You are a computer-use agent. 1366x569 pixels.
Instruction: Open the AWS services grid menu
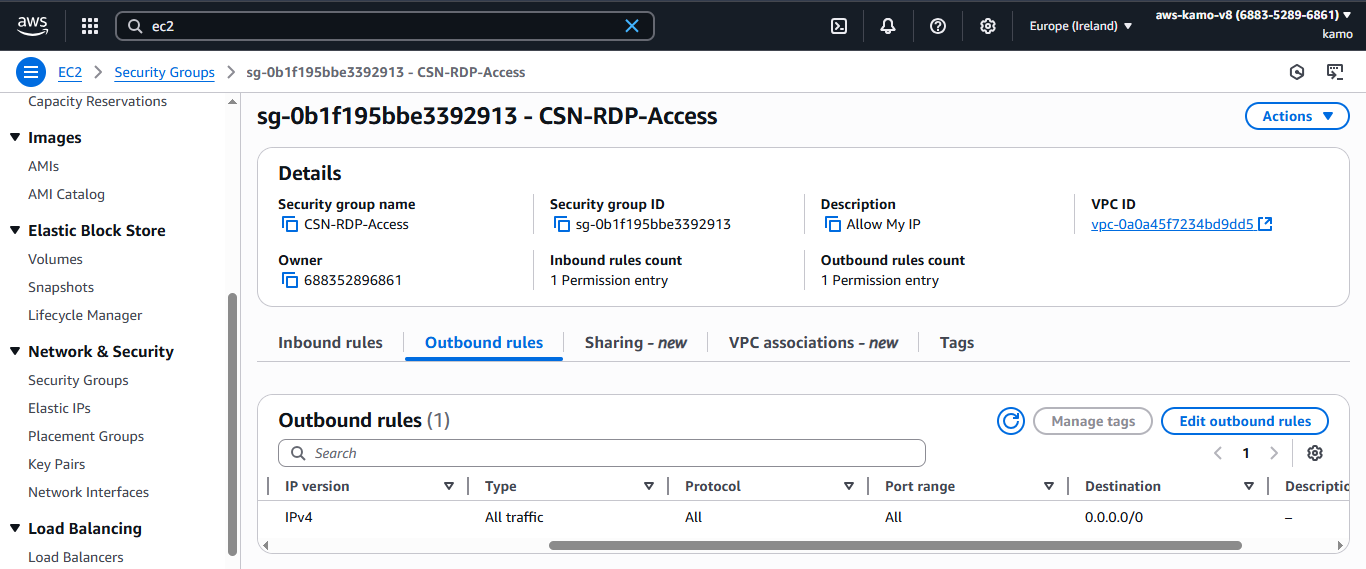pyautogui.click(x=90, y=26)
